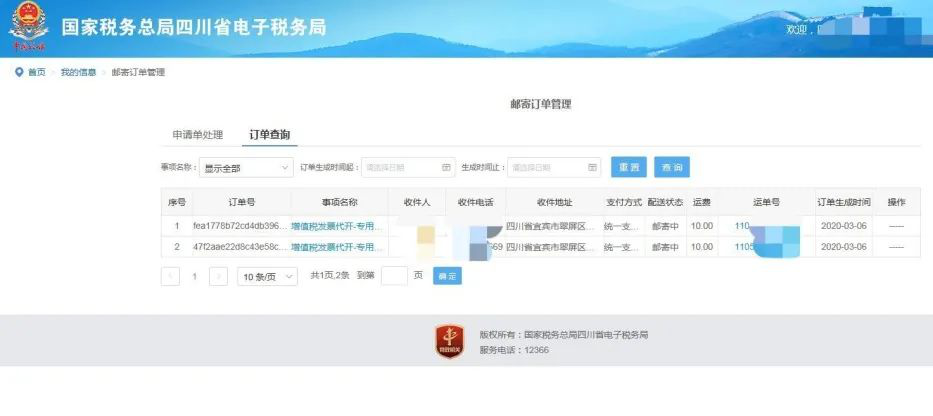Click the red shield badge in footer

[449, 341]
